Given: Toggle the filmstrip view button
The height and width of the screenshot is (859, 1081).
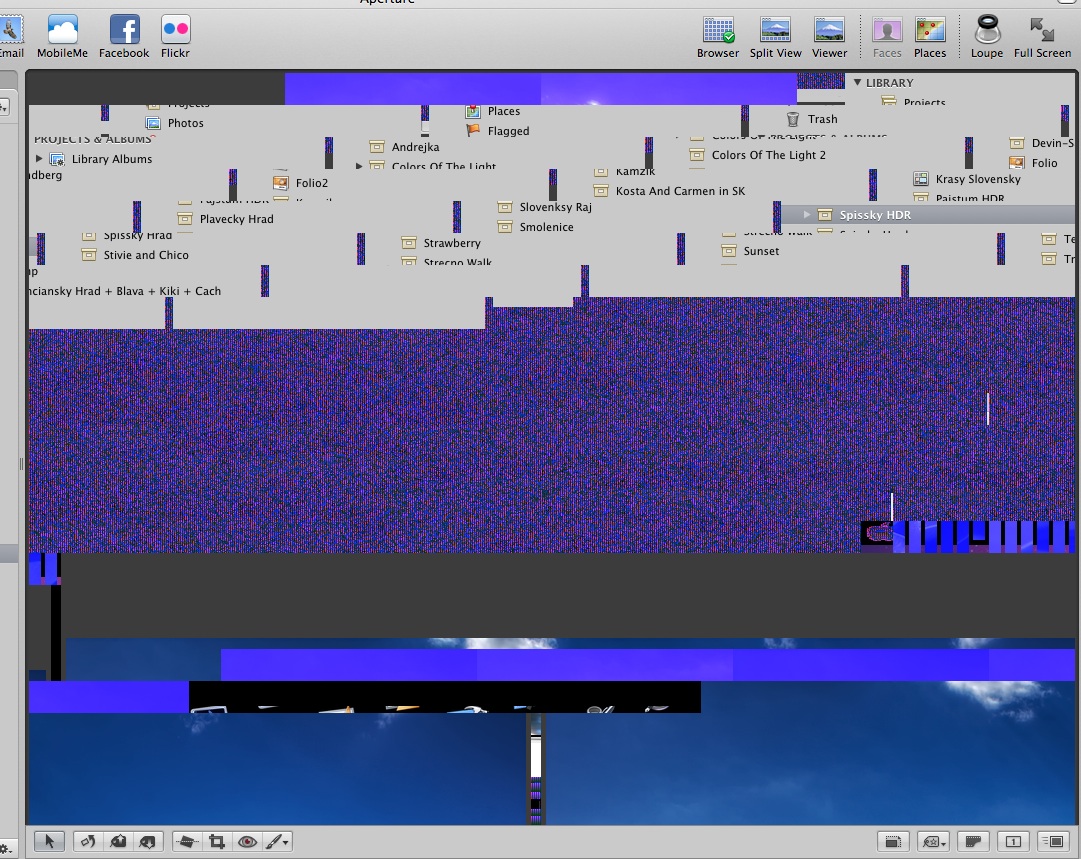Looking at the screenshot, I should [x=973, y=841].
